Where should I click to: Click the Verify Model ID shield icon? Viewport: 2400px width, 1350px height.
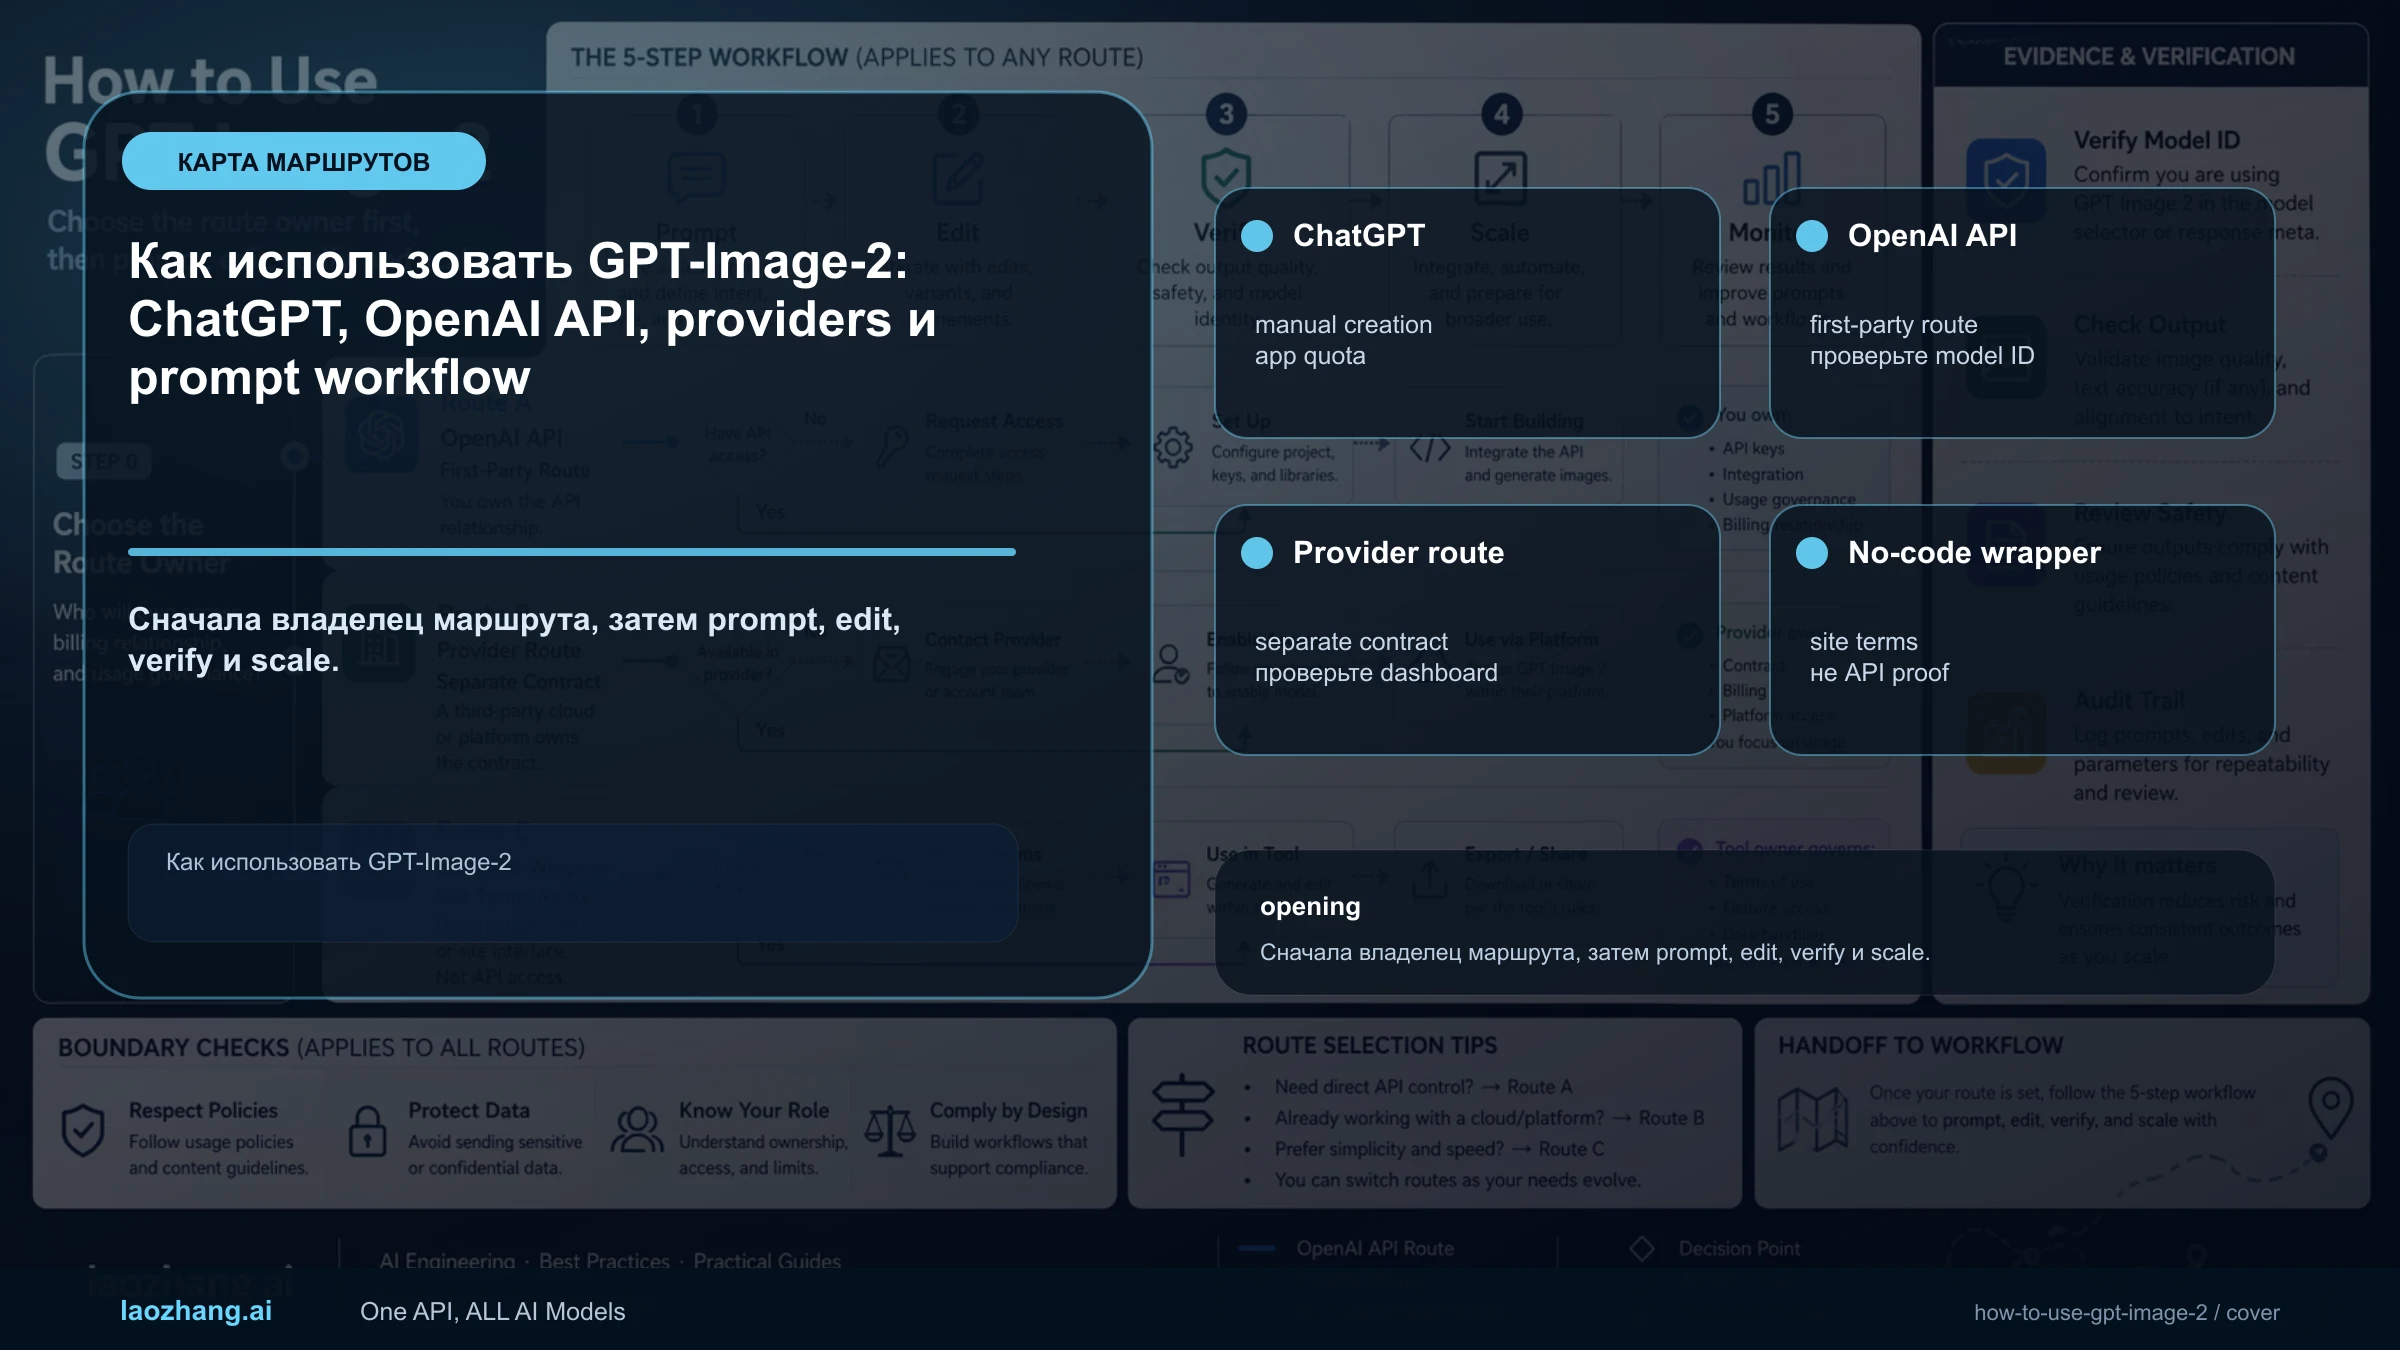(2006, 180)
